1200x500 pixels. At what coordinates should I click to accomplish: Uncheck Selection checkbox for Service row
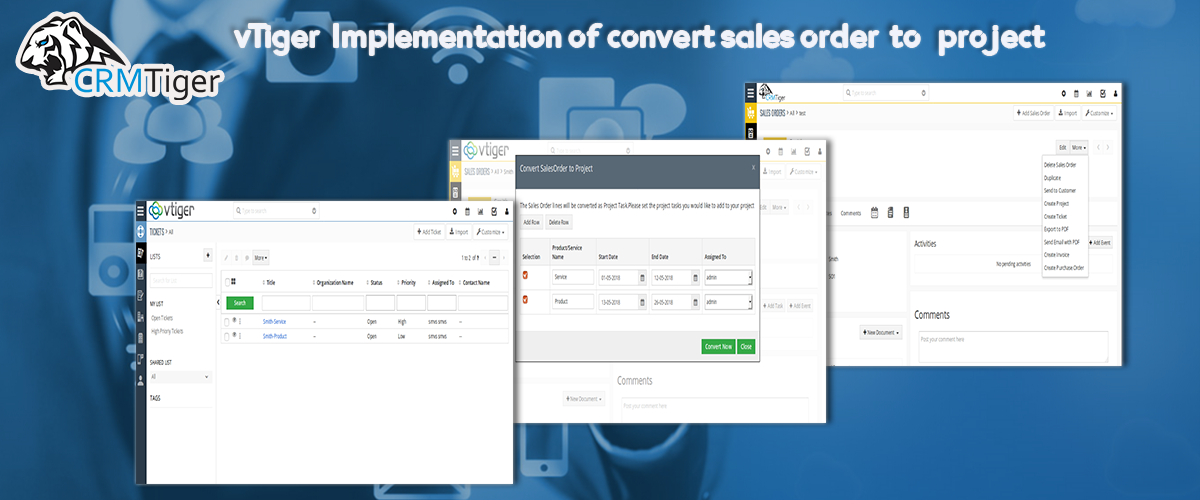point(525,275)
